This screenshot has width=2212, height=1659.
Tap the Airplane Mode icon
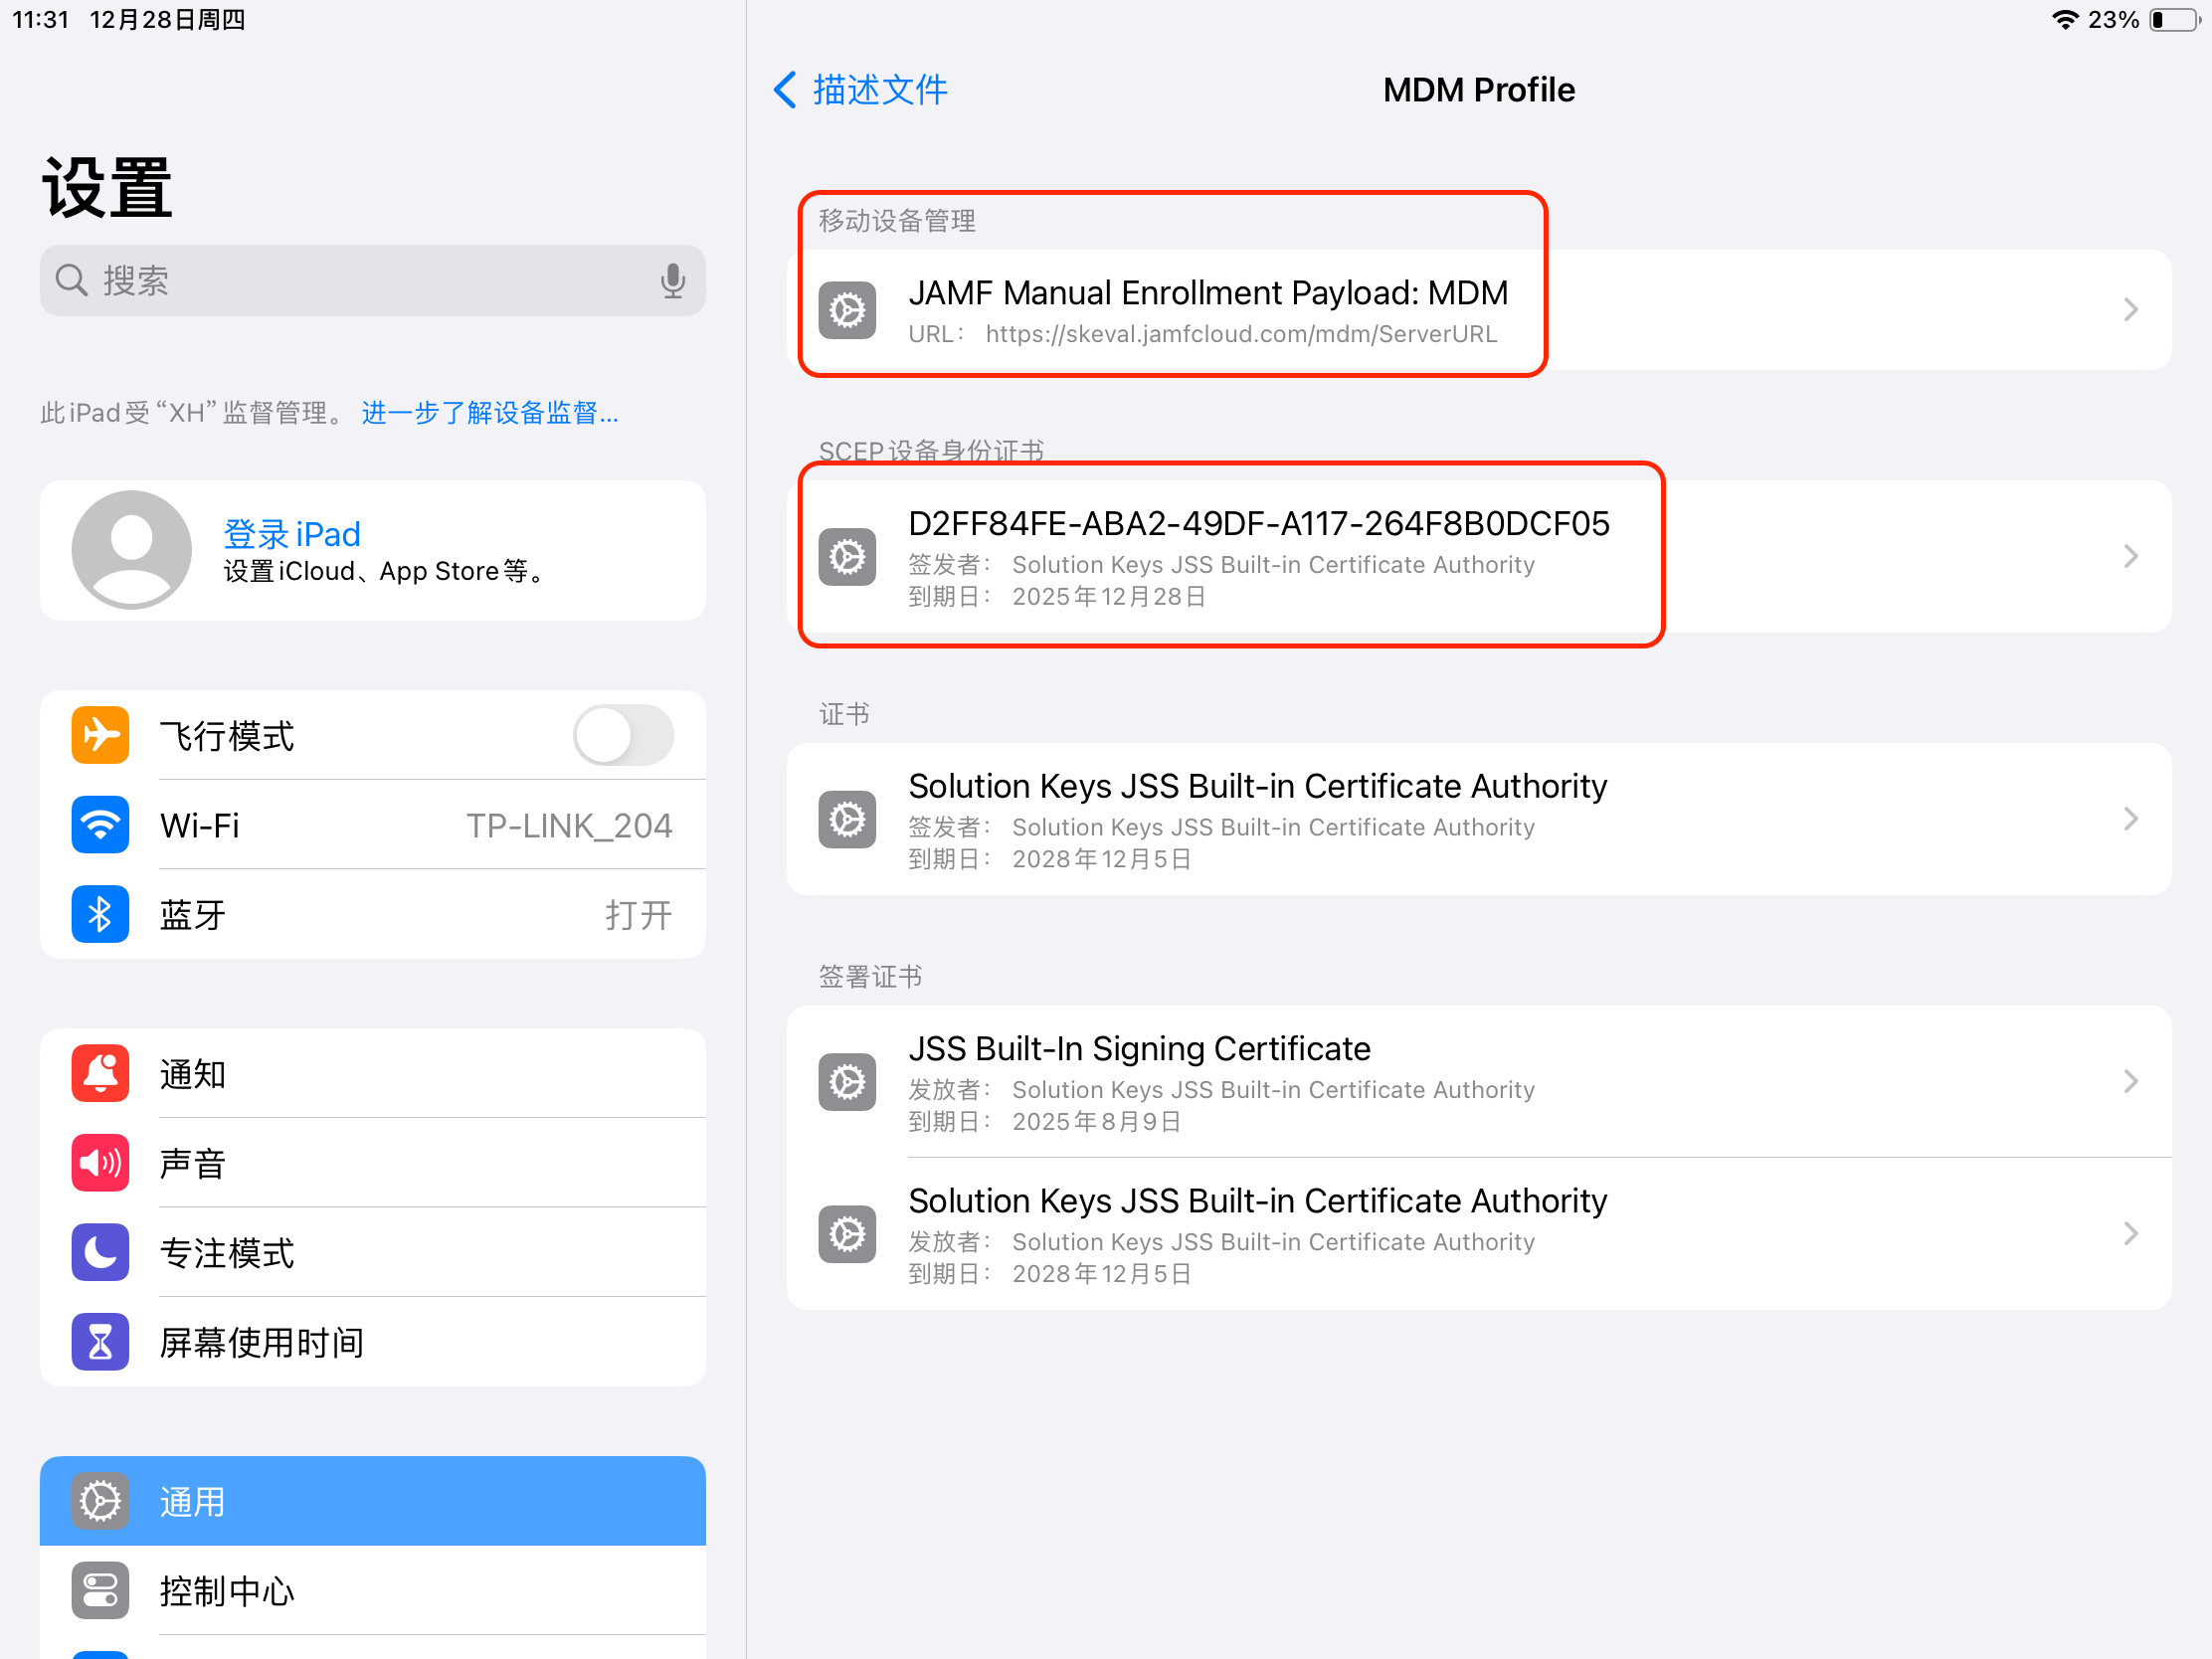click(x=100, y=735)
